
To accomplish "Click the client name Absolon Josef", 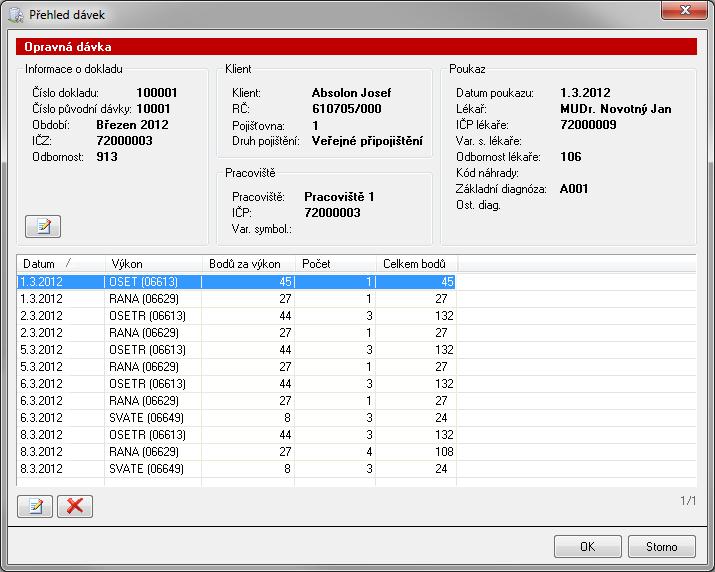I will [351, 93].
